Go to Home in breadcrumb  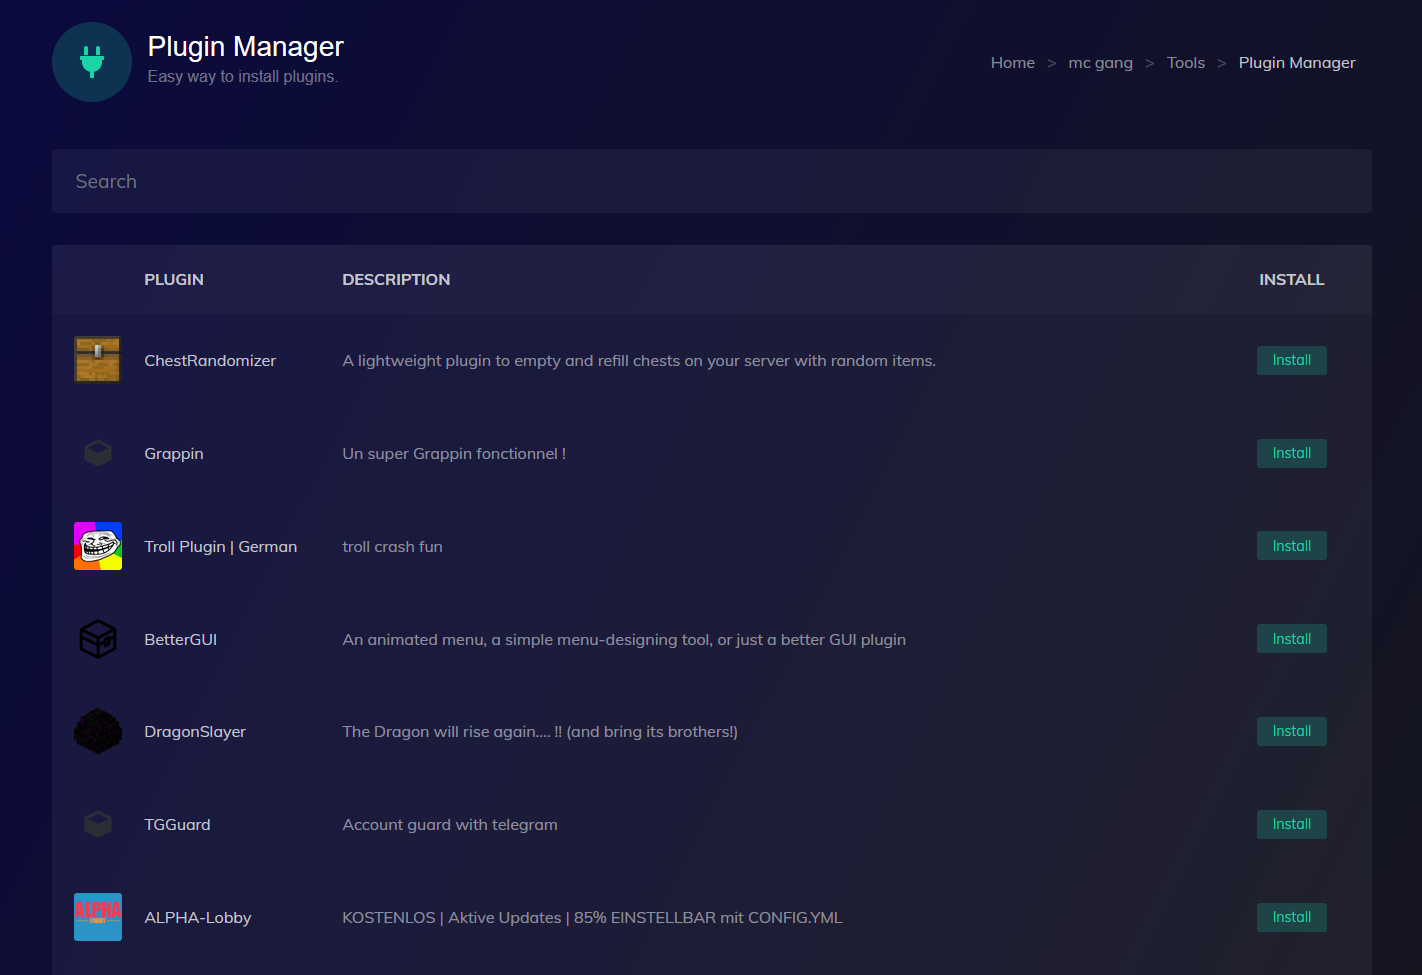[x=1013, y=62]
